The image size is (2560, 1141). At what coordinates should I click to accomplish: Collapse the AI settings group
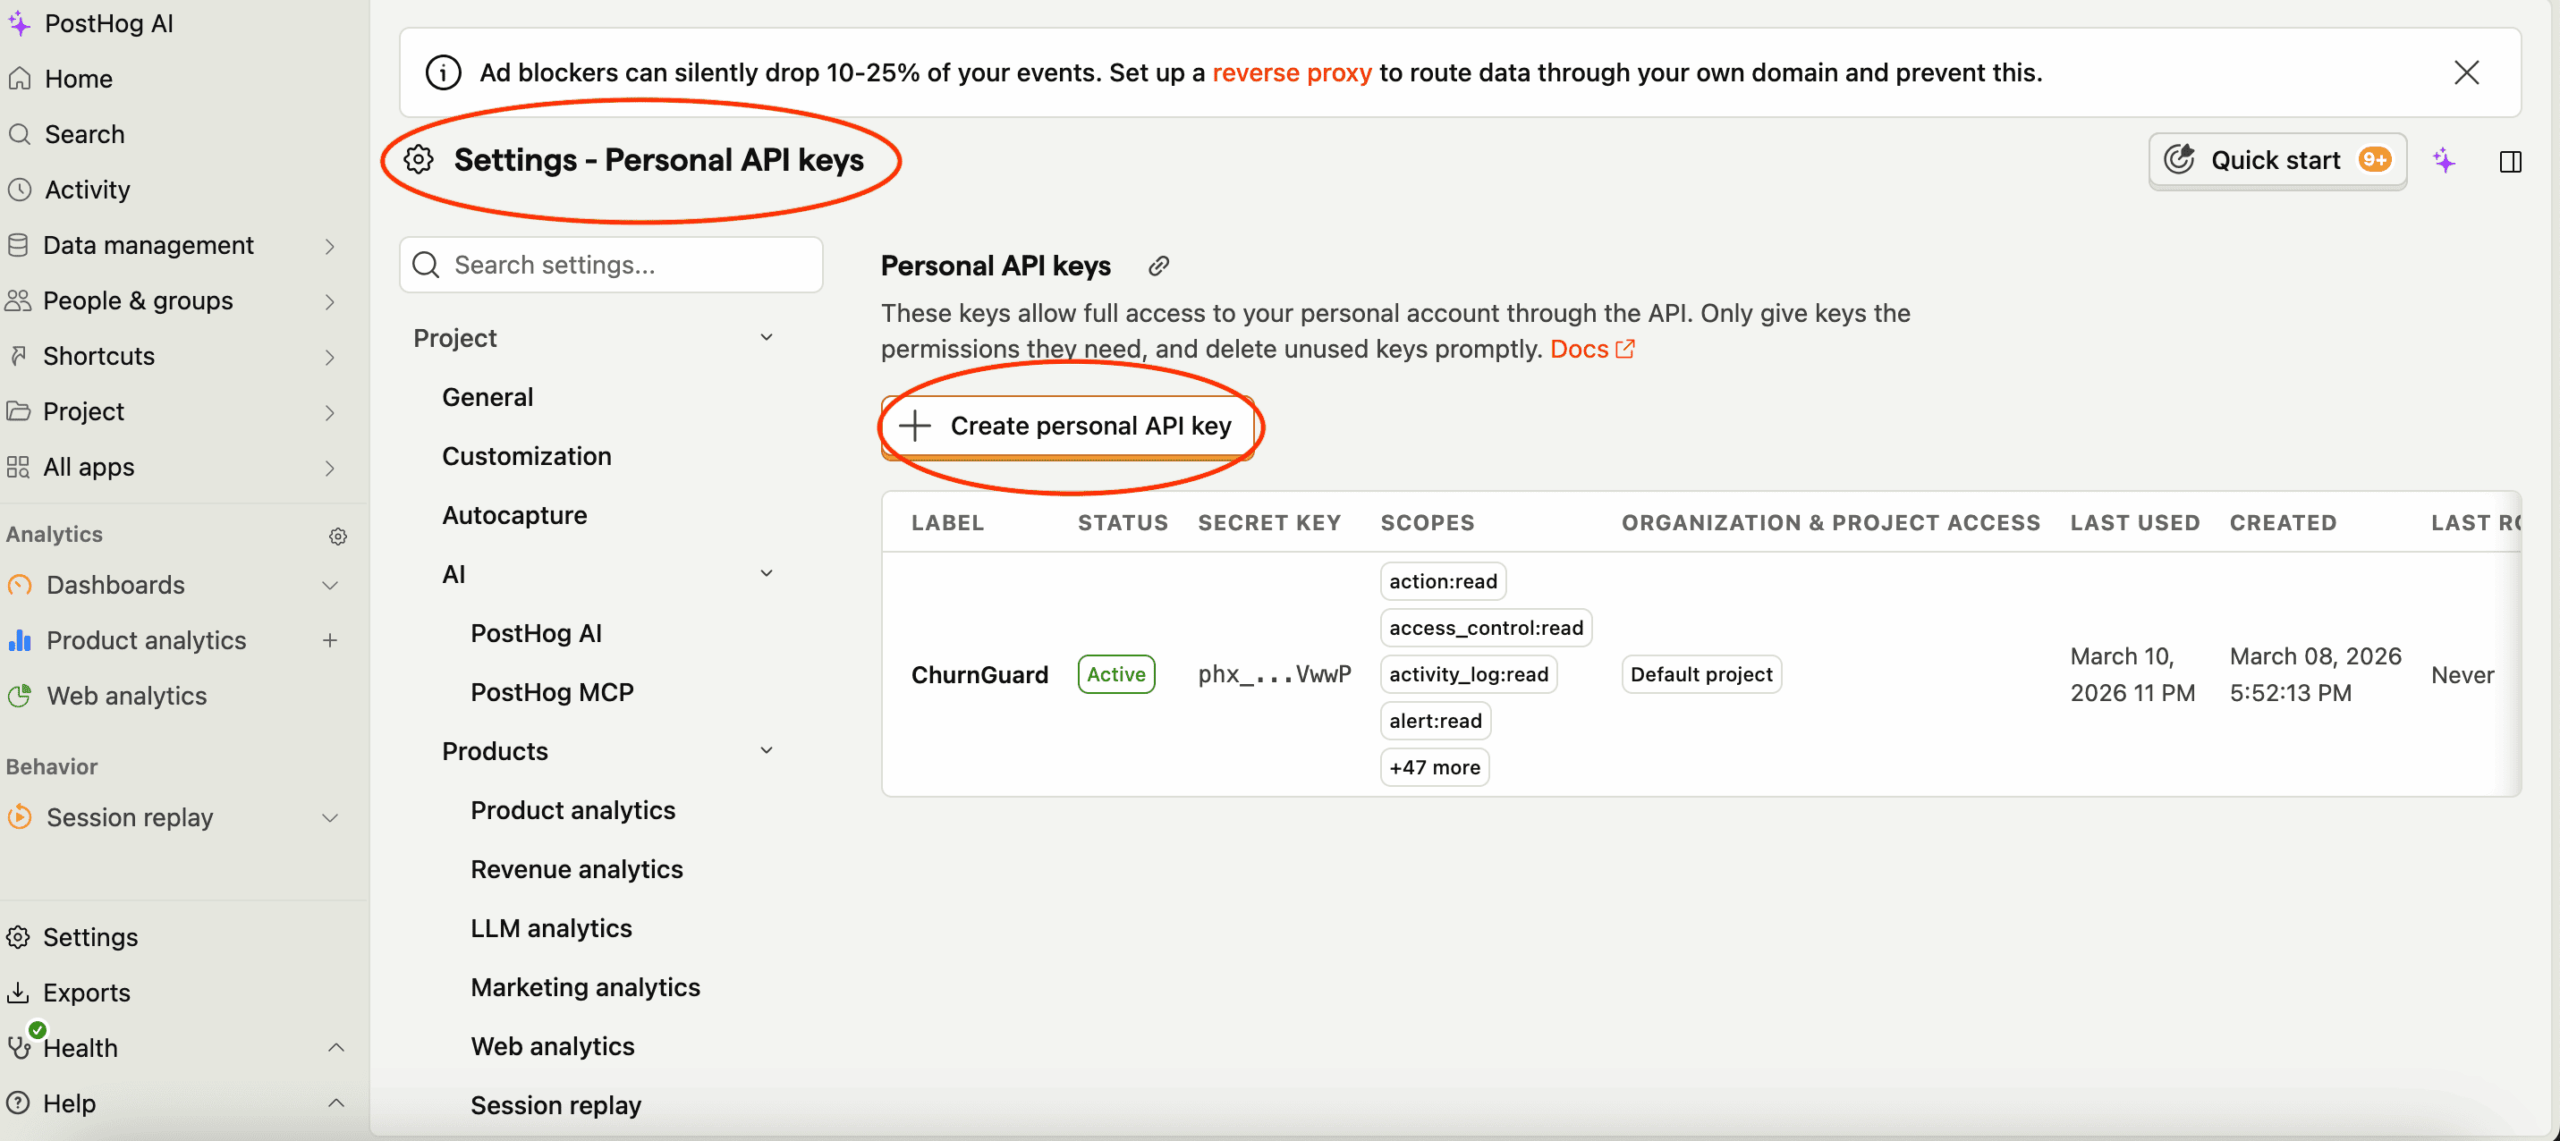[766, 574]
